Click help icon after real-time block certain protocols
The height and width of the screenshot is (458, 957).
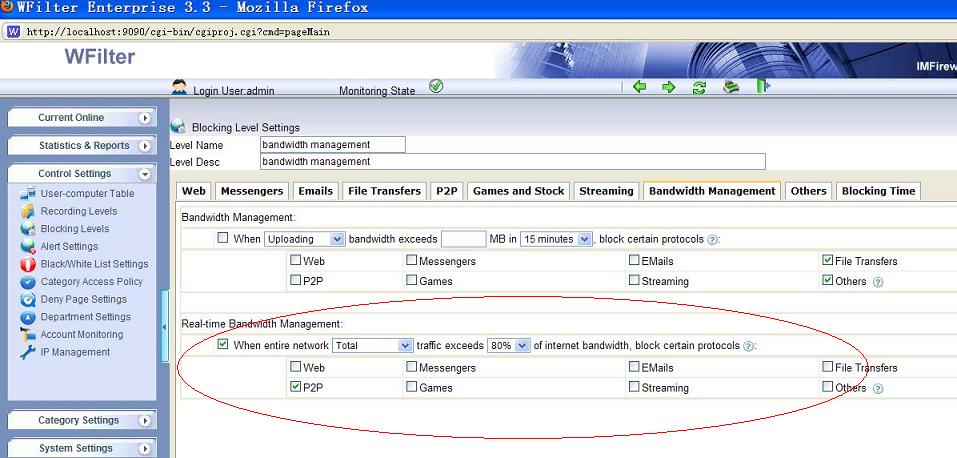pyautogui.click(x=748, y=346)
